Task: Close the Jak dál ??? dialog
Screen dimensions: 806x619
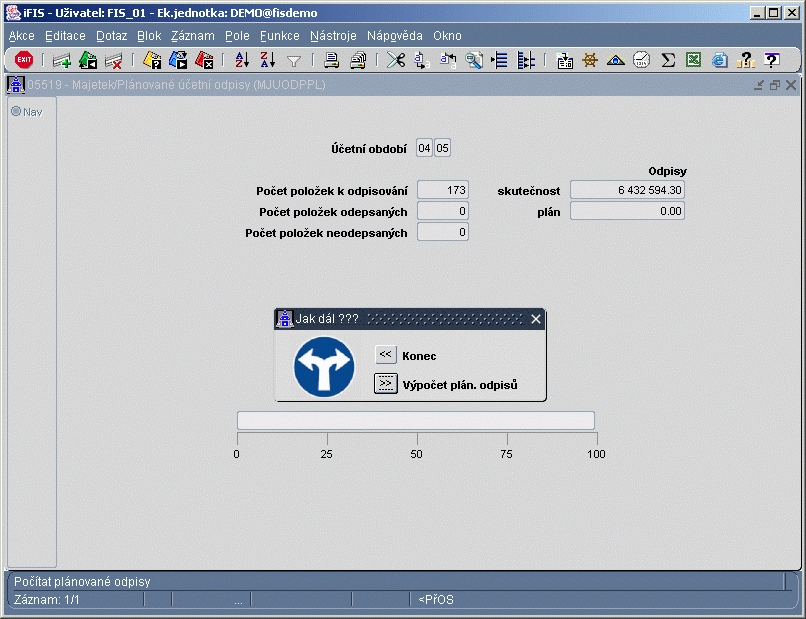Action: click(536, 319)
